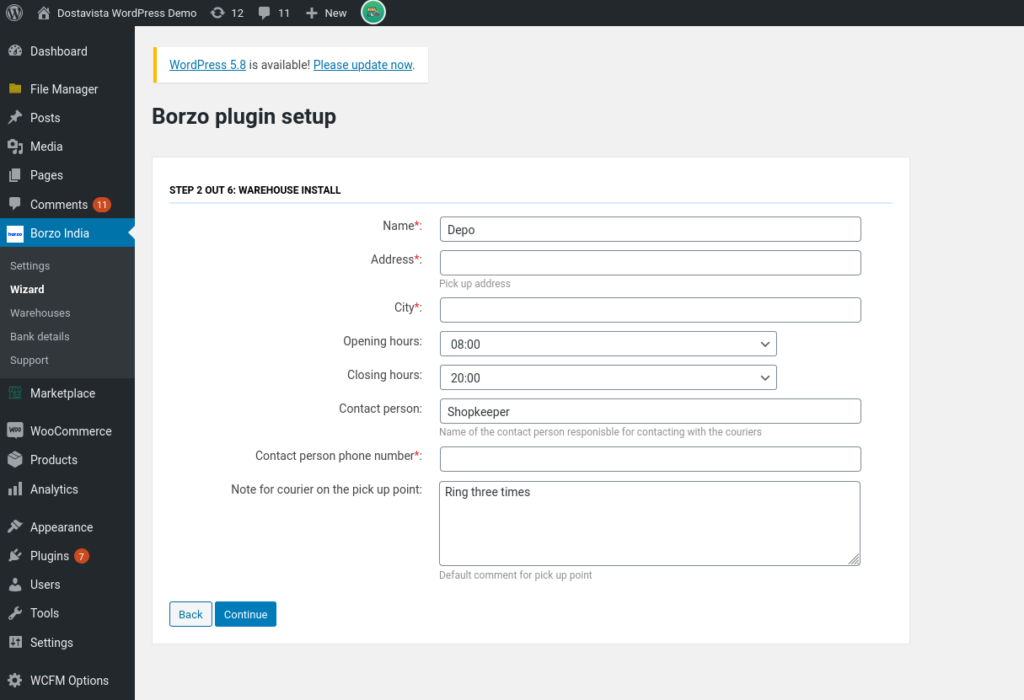1024x700 pixels.
Task: Click the courier note text area
Action: click(x=650, y=523)
